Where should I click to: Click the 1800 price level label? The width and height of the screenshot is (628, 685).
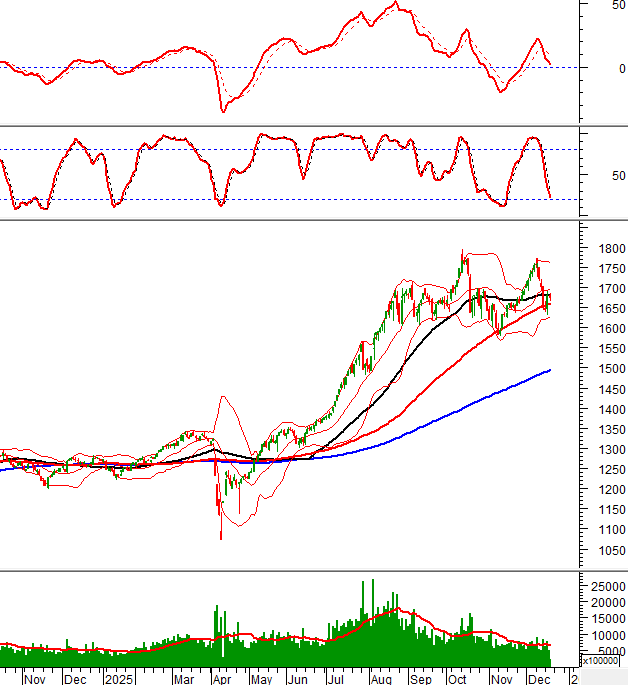point(601,248)
